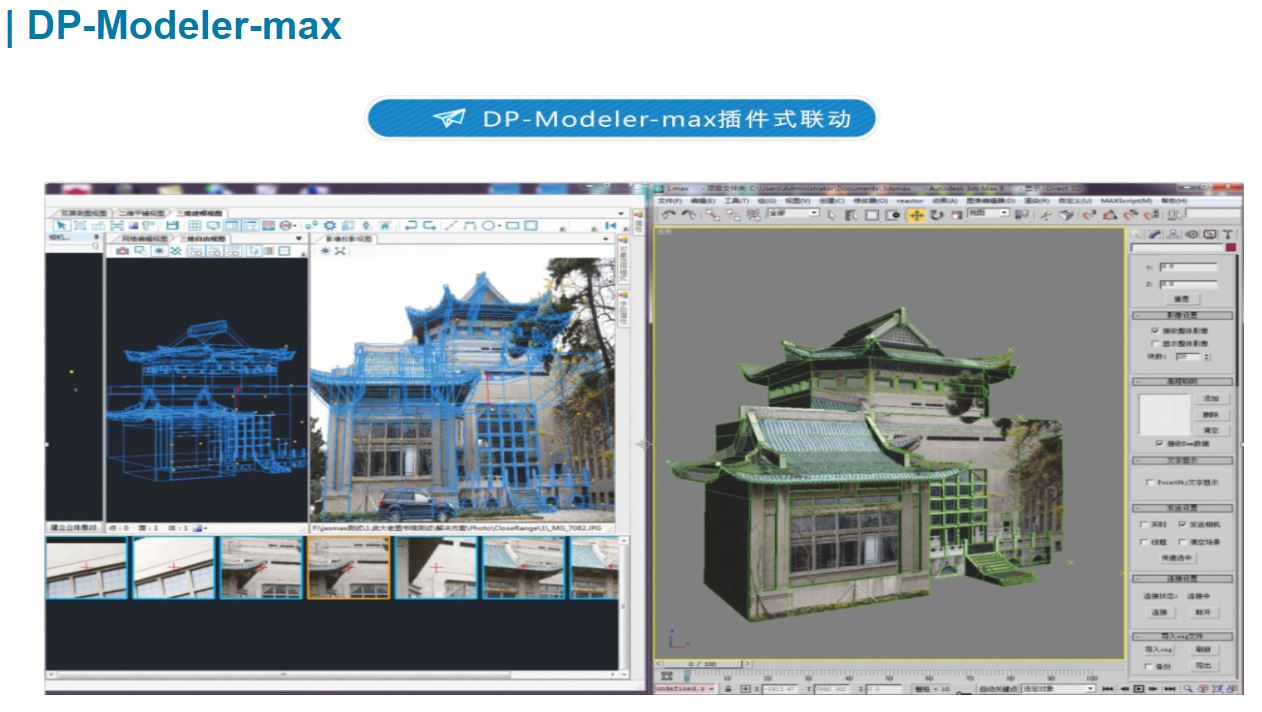1262x712 pixels.
Task: Open the Utilities hammer tab in command panel
Action: [1227, 234]
